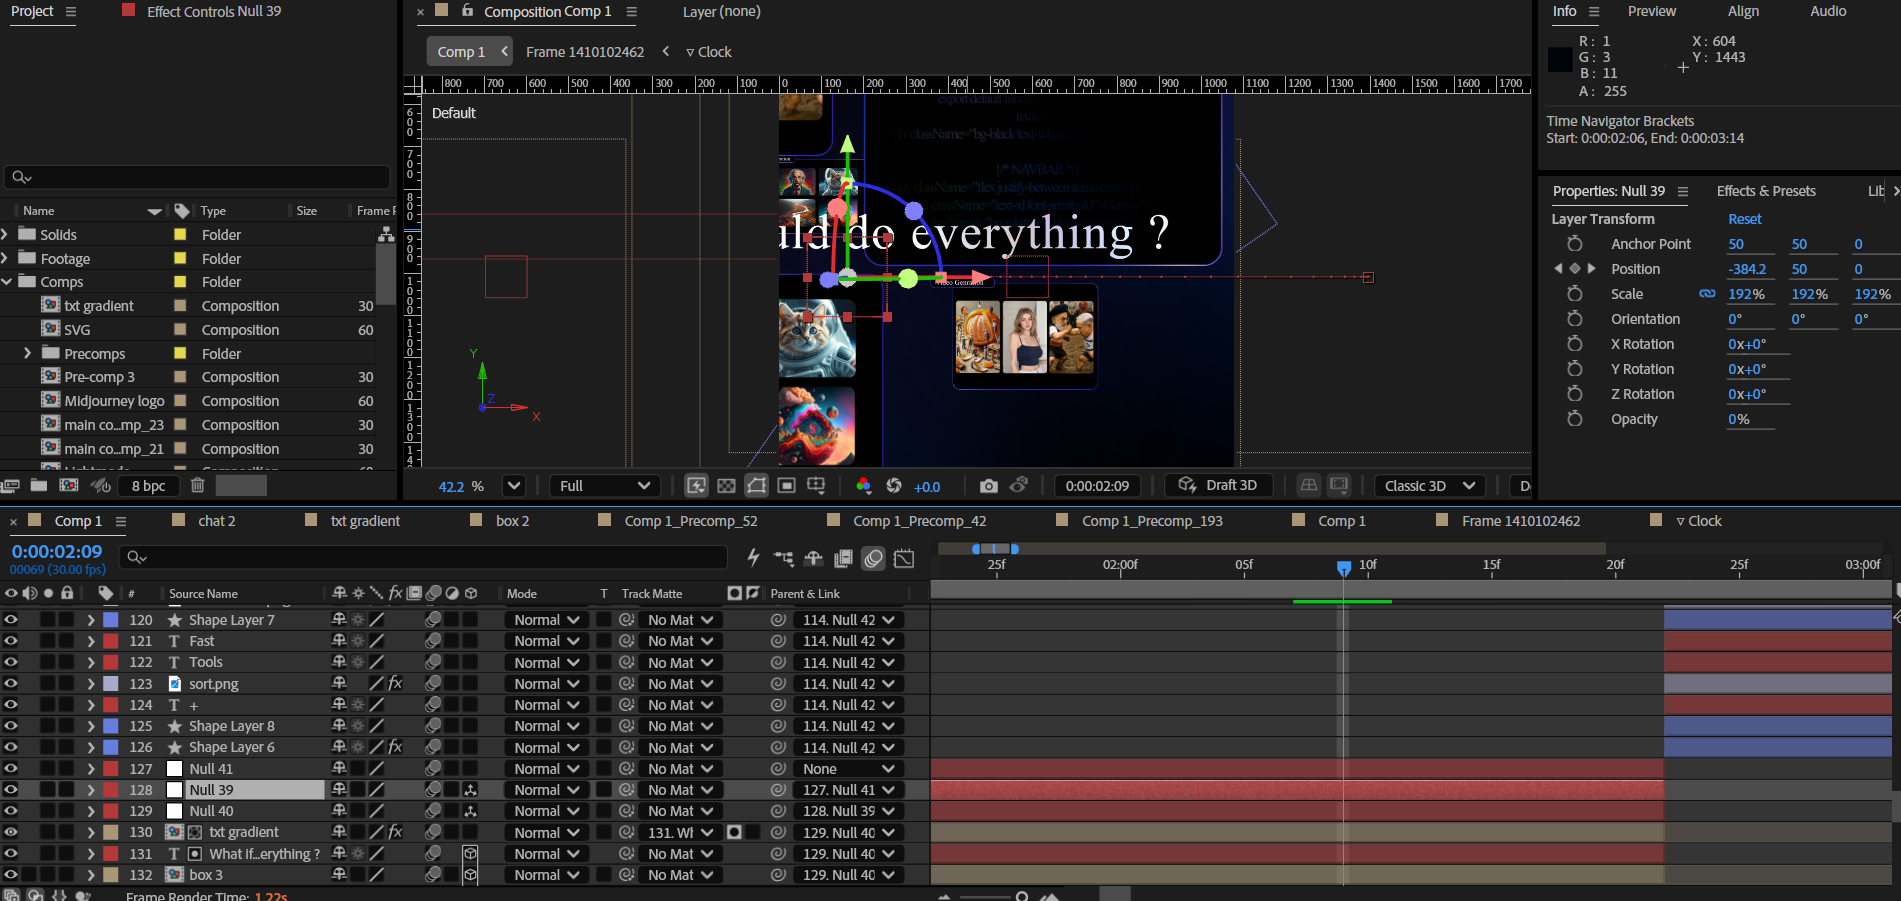The width and height of the screenshot is (1901, 901).
Task: Open the Classic 3D renderer dropdown
Action: click(1428, 486)
